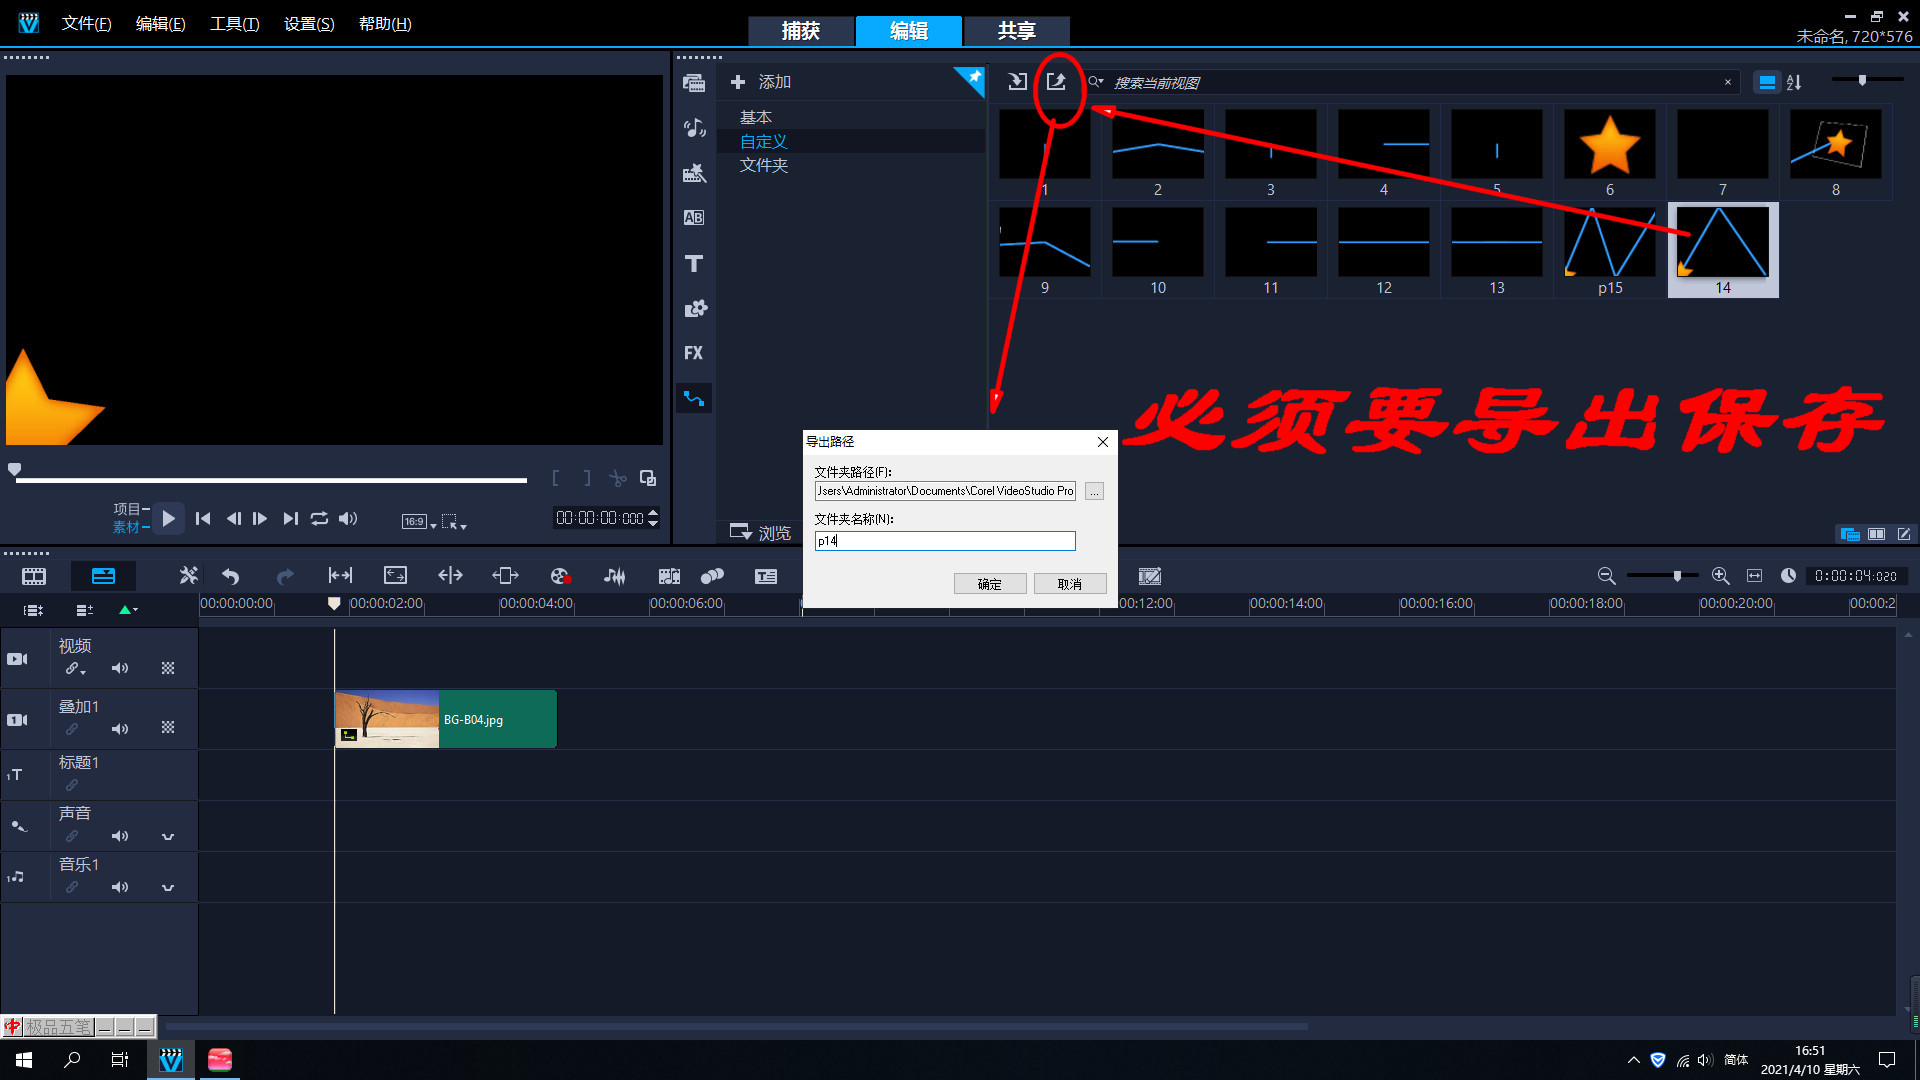The height and width of the screenshot is (1080, 1920).
Task: Click the FX effects panel icon
Action: pyautogui.click(x=694, y=352)
